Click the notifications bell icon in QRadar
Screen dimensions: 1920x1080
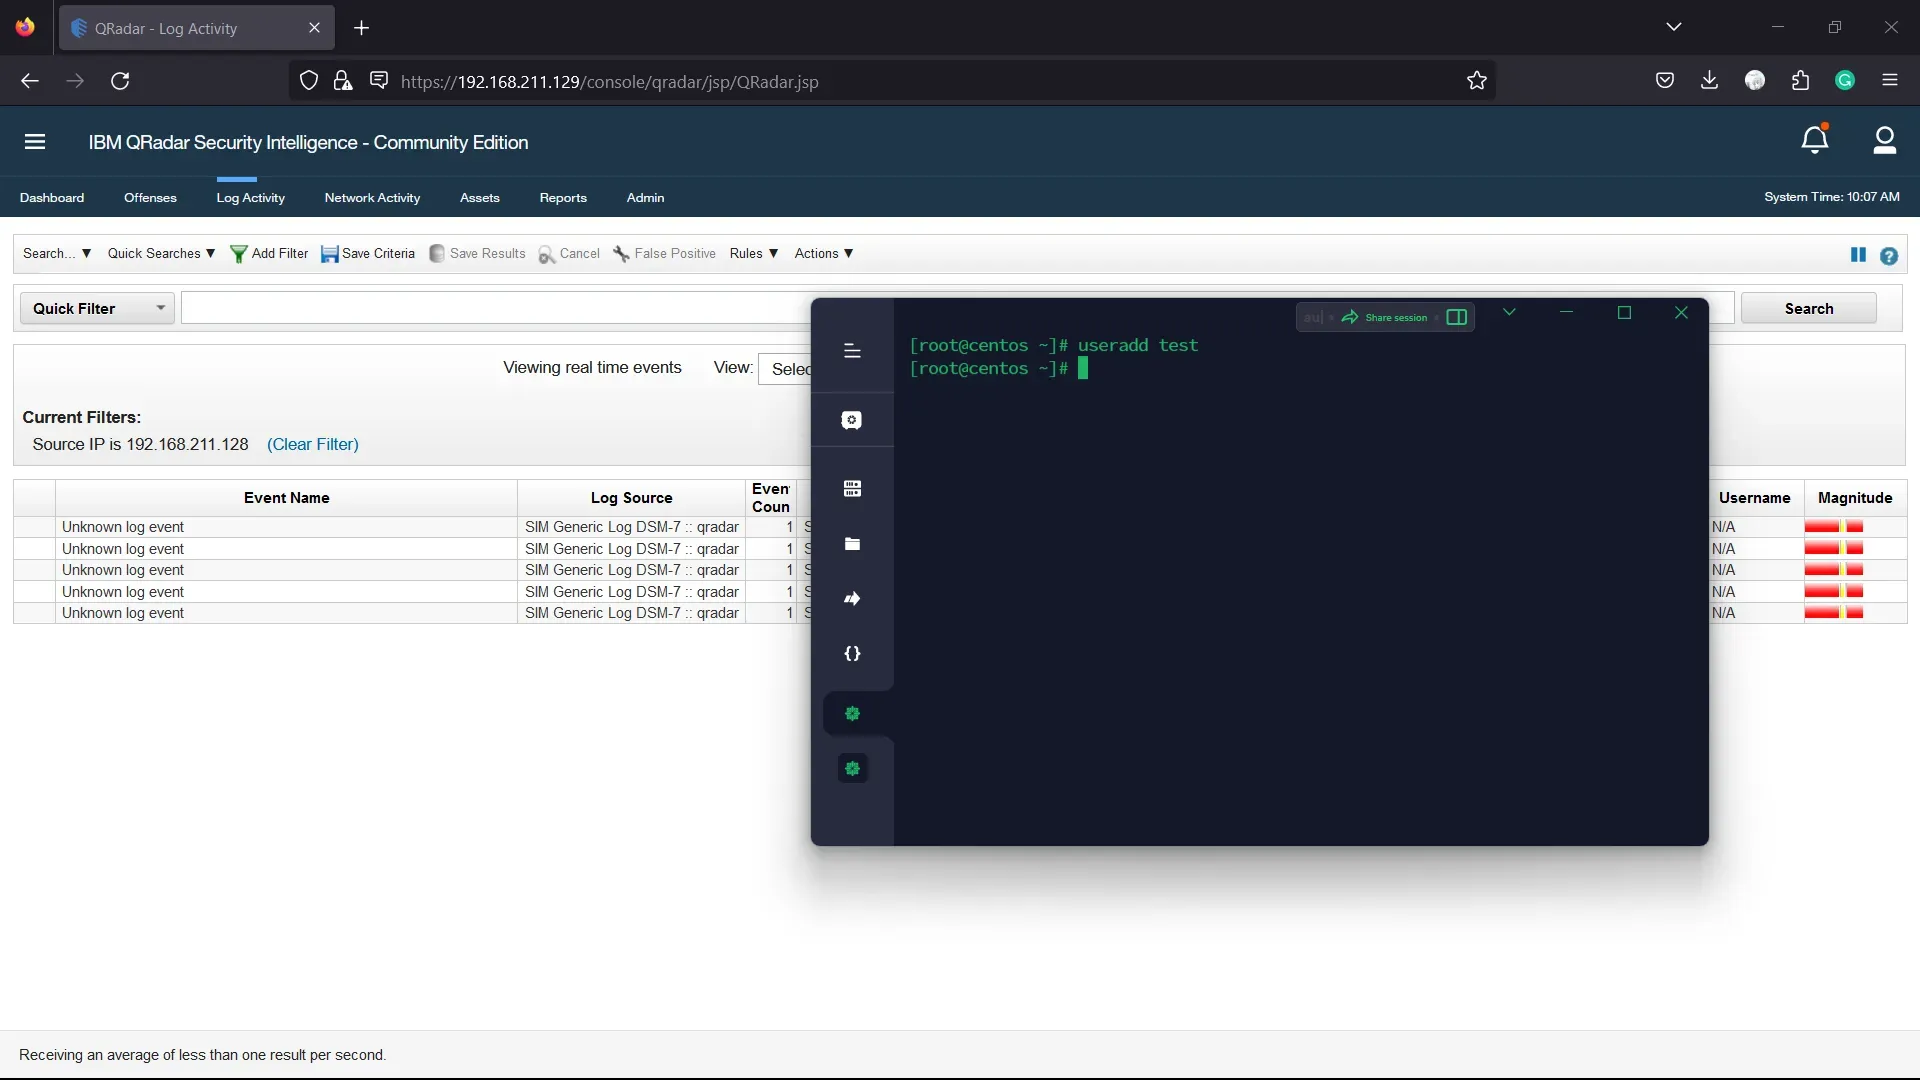(1815, 141)
